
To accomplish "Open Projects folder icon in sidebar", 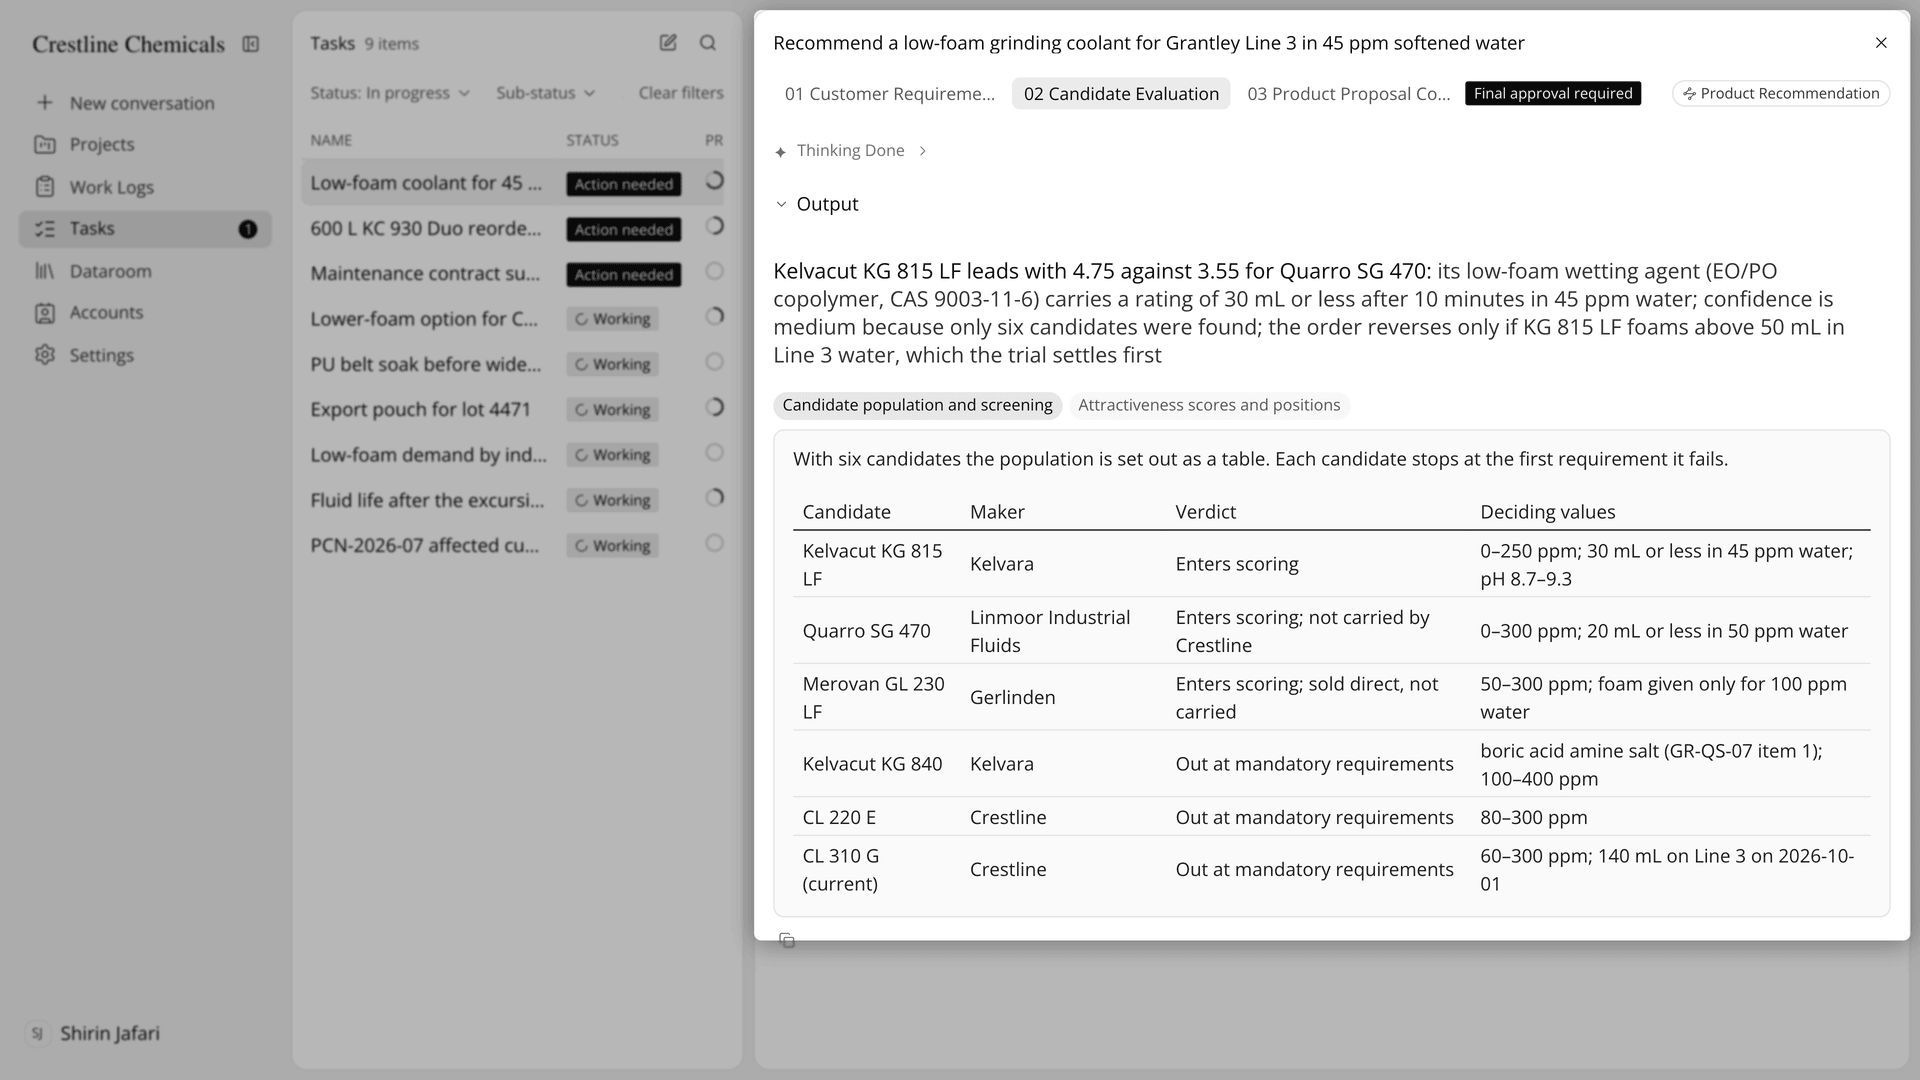I will (45, 144).
